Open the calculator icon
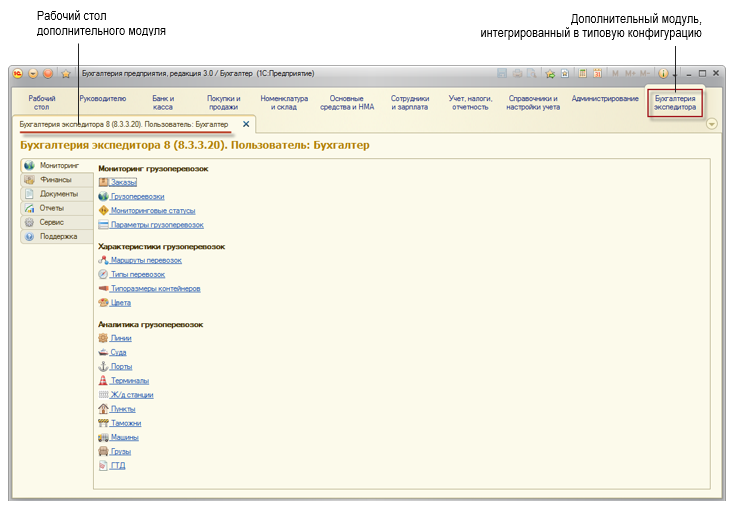Image resolution: width=732 pixels, height=507 pixels. click(x=582, y=73)
